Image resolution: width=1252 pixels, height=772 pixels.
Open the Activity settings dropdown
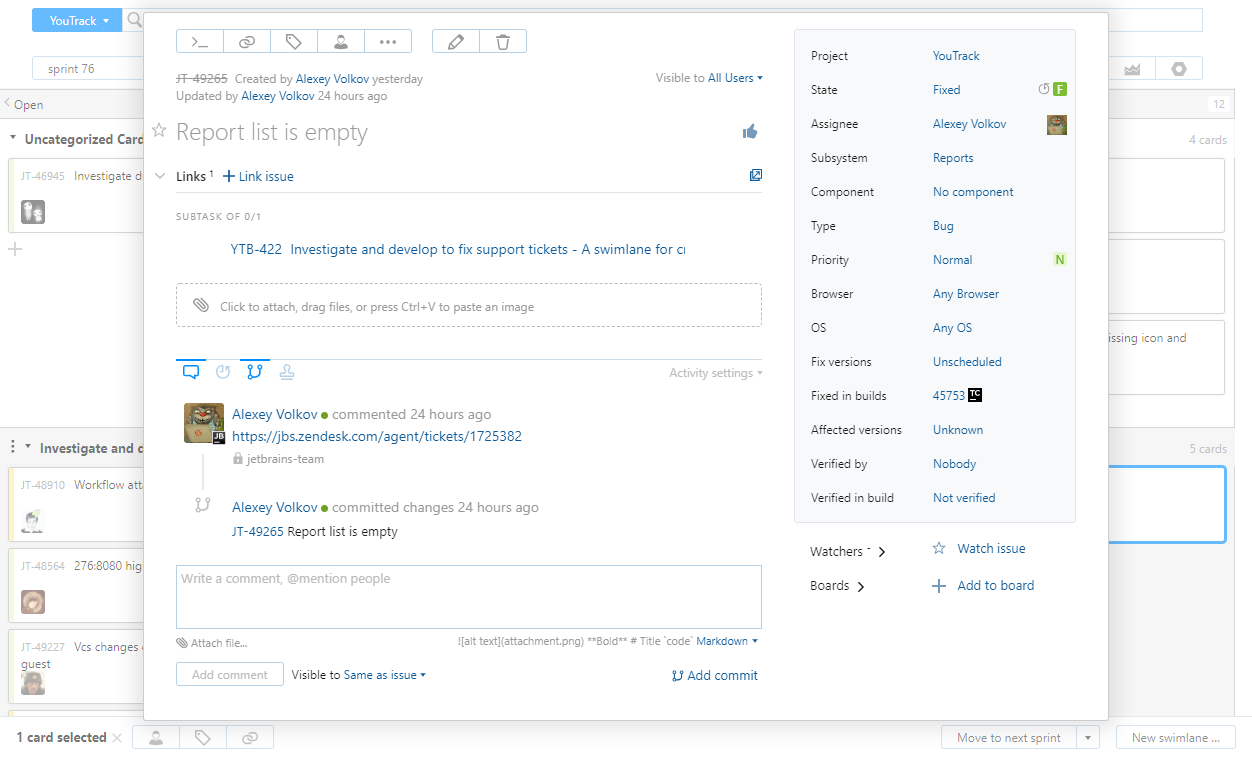[716, 373]
